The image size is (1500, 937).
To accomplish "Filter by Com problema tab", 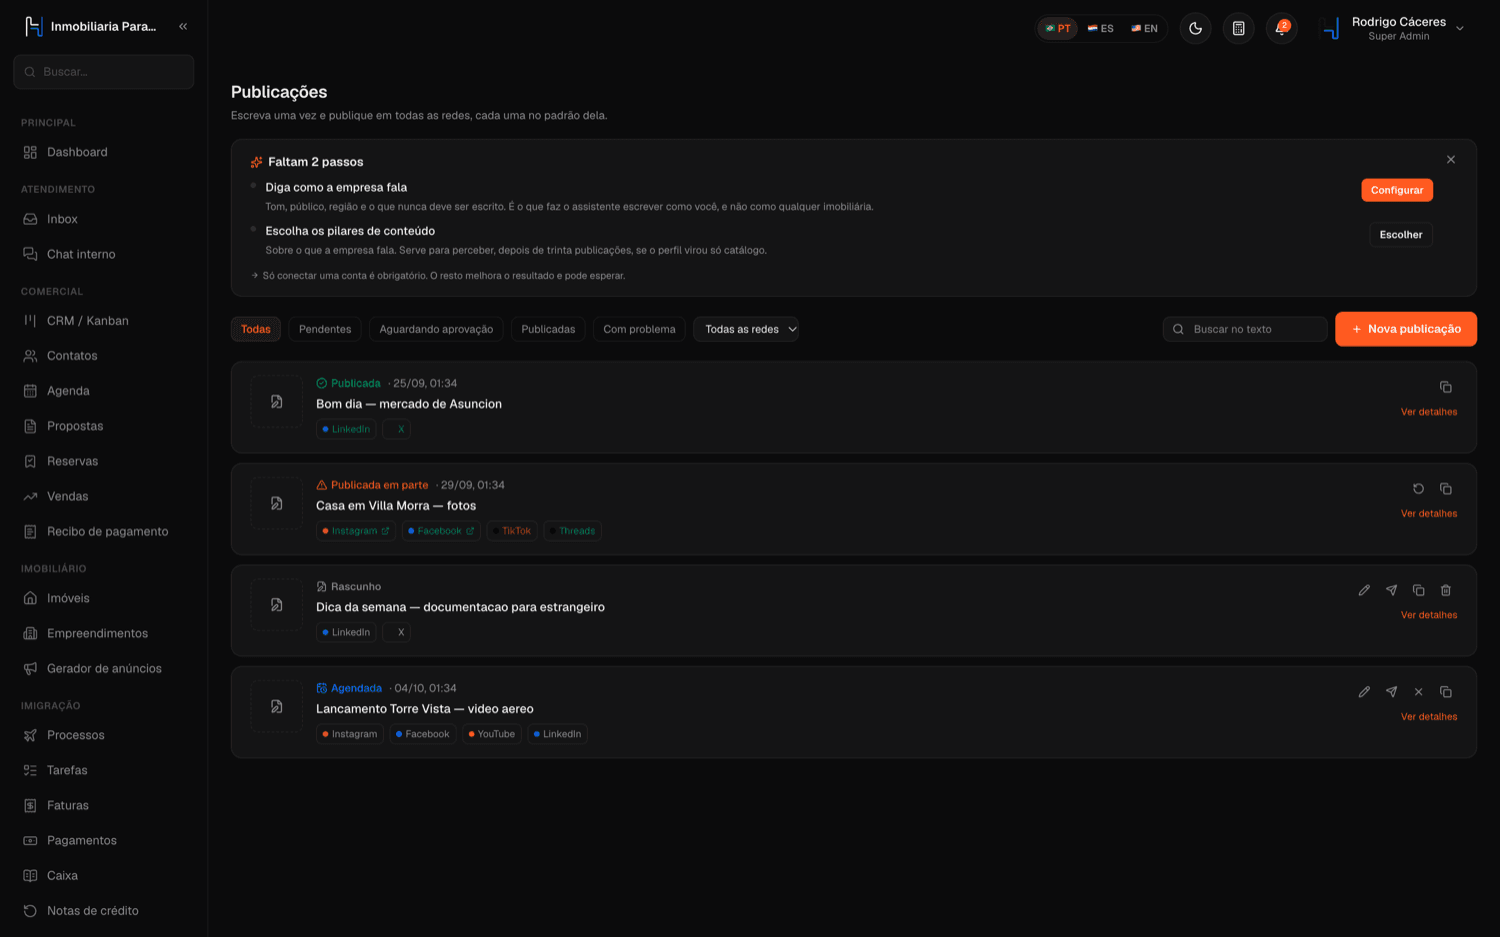I will click(x=639, y=329).
